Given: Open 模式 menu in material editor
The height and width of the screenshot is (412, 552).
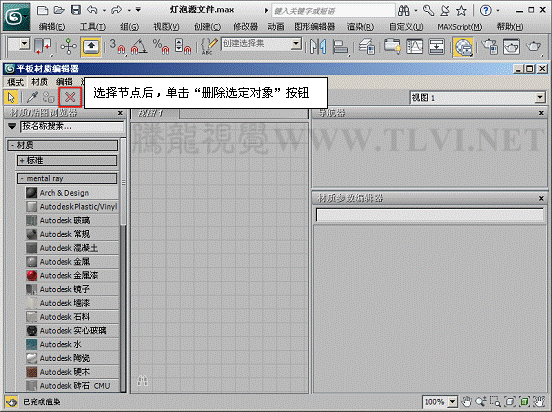Looking at the screenshot, I should (15, 82).
